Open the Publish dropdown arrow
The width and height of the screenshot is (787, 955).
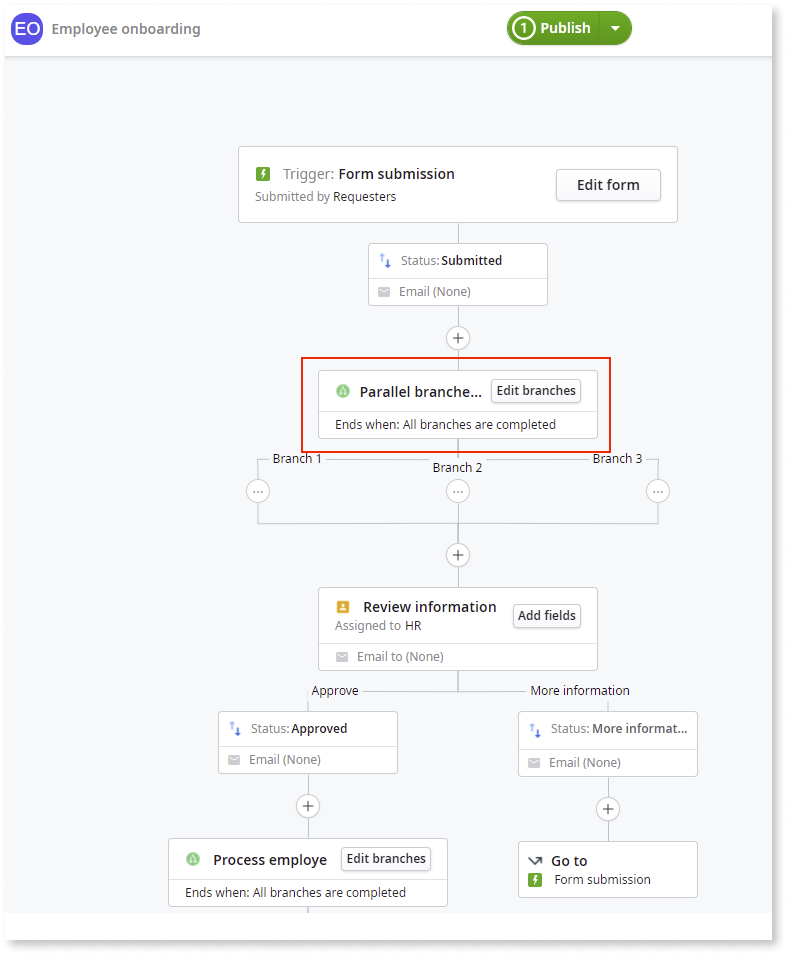pos(615,28)
